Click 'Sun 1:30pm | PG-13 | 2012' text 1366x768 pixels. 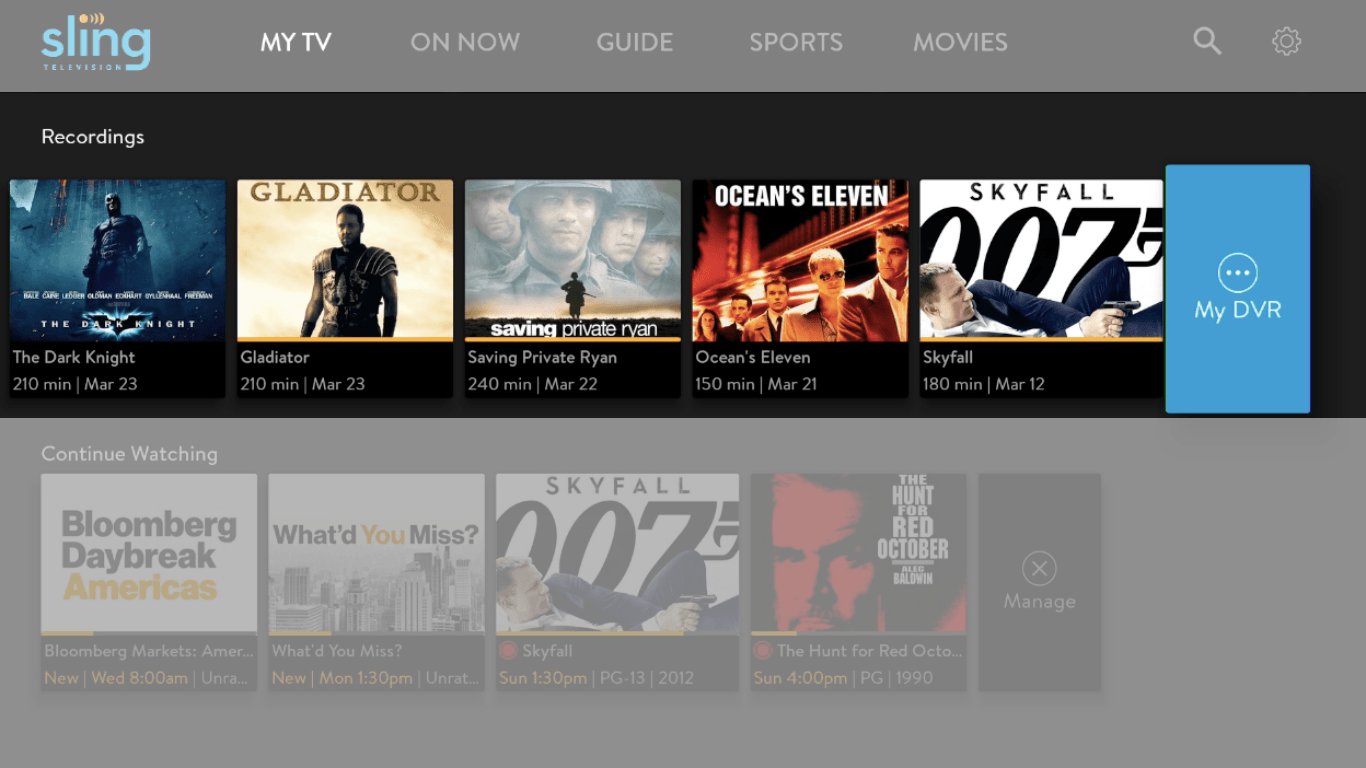598,678
